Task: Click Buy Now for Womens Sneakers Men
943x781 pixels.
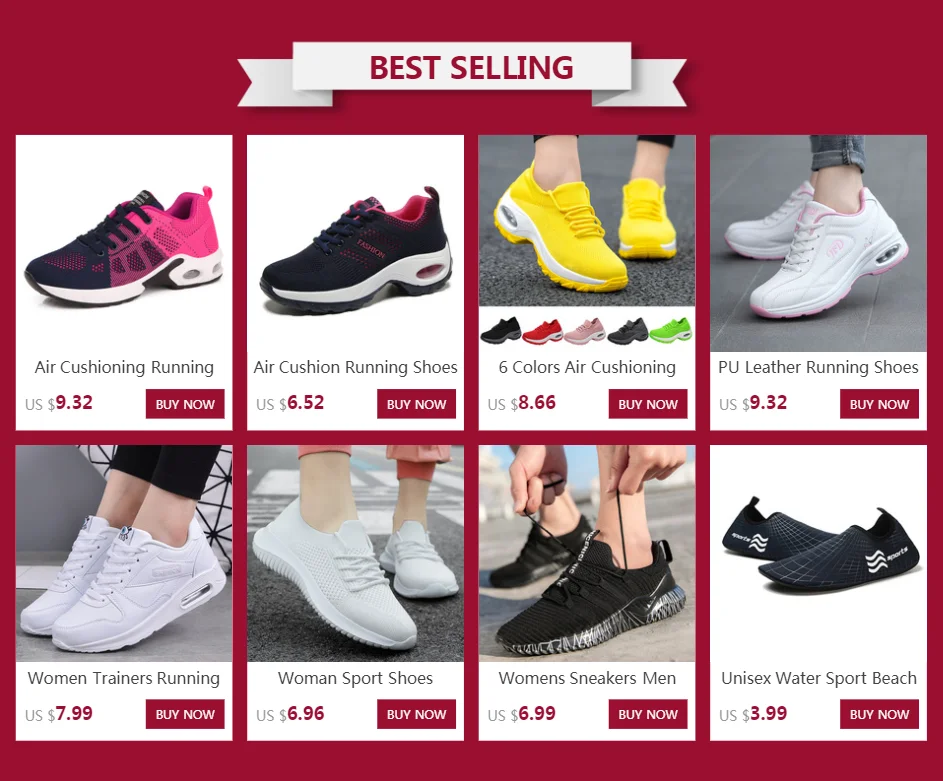Action: coord(648,714)
